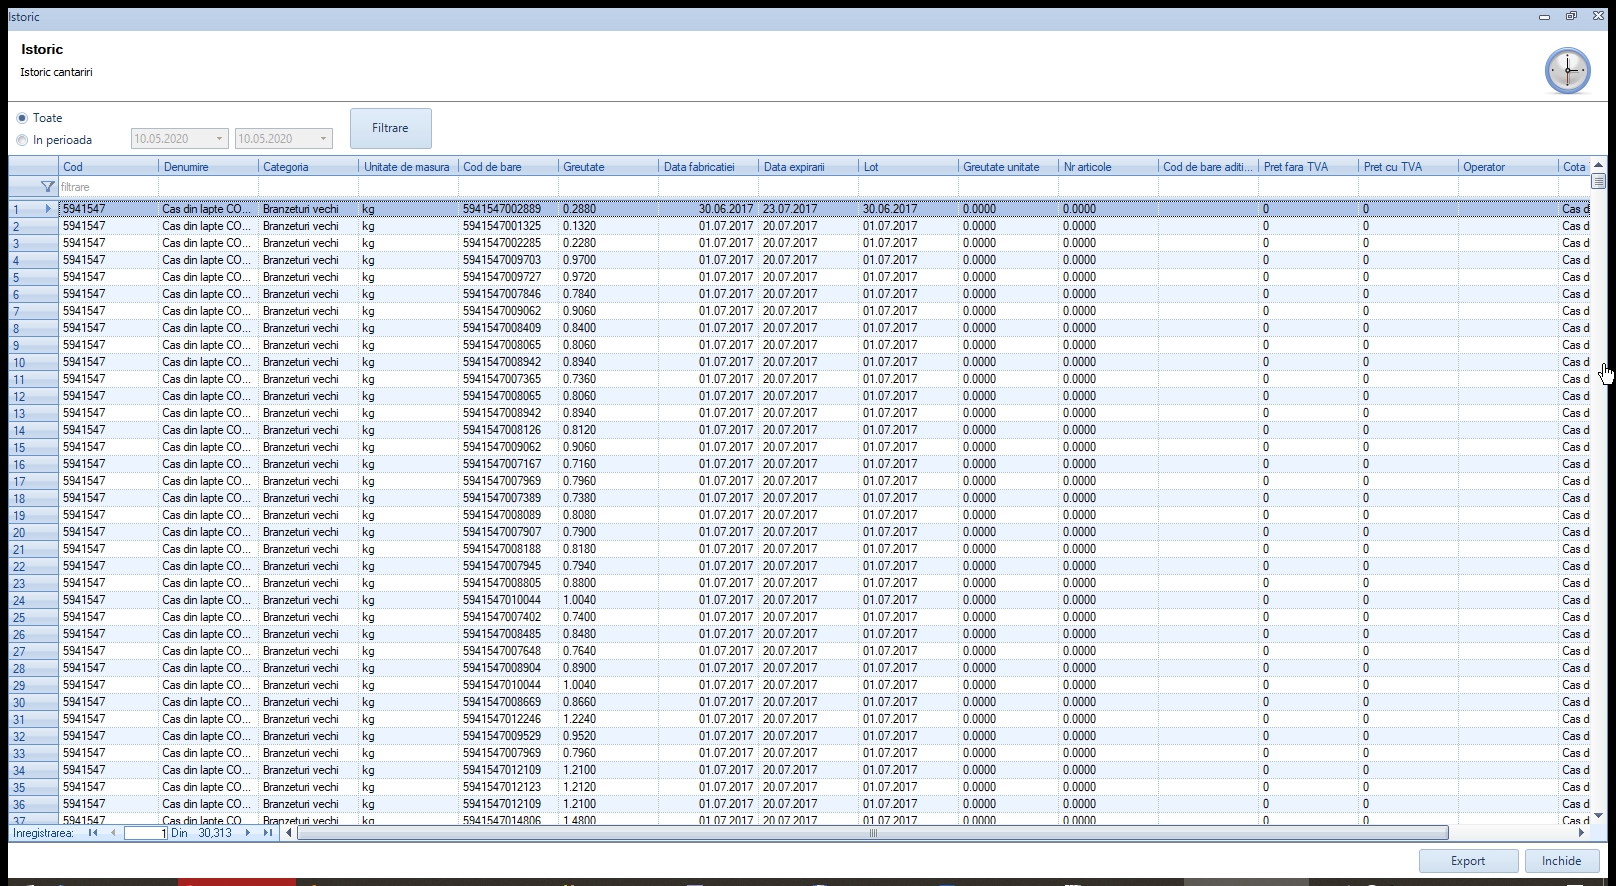Click weight cell 0.7160
1616x886 pixels.
pos(608,464)
